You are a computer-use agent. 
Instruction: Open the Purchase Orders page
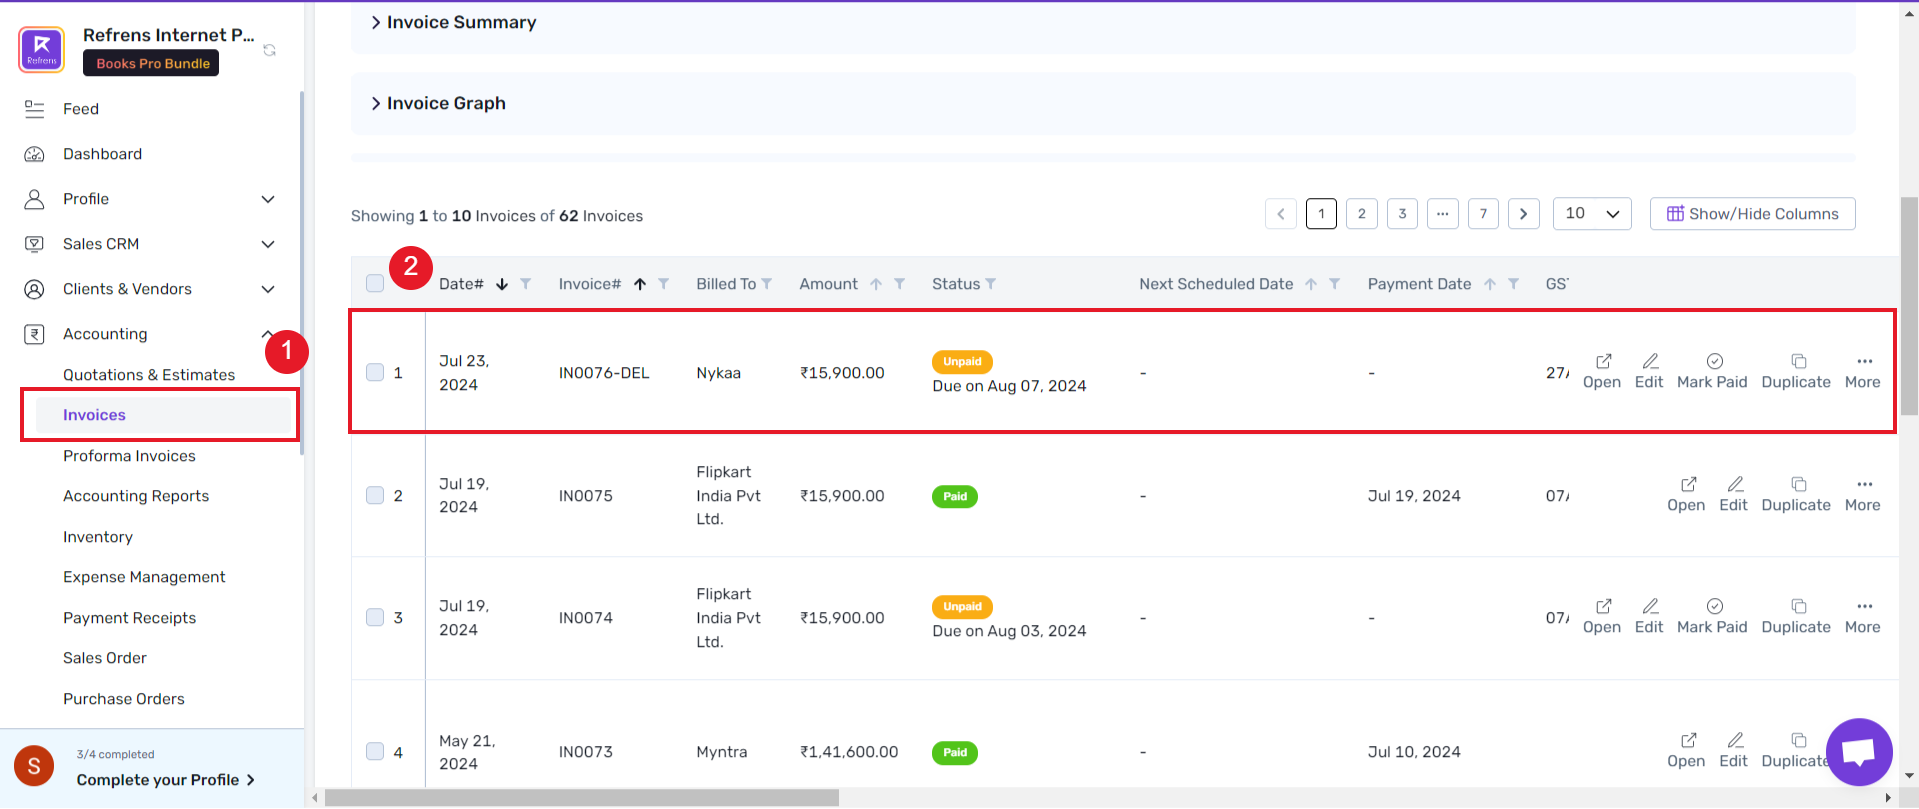click(124, 699)
